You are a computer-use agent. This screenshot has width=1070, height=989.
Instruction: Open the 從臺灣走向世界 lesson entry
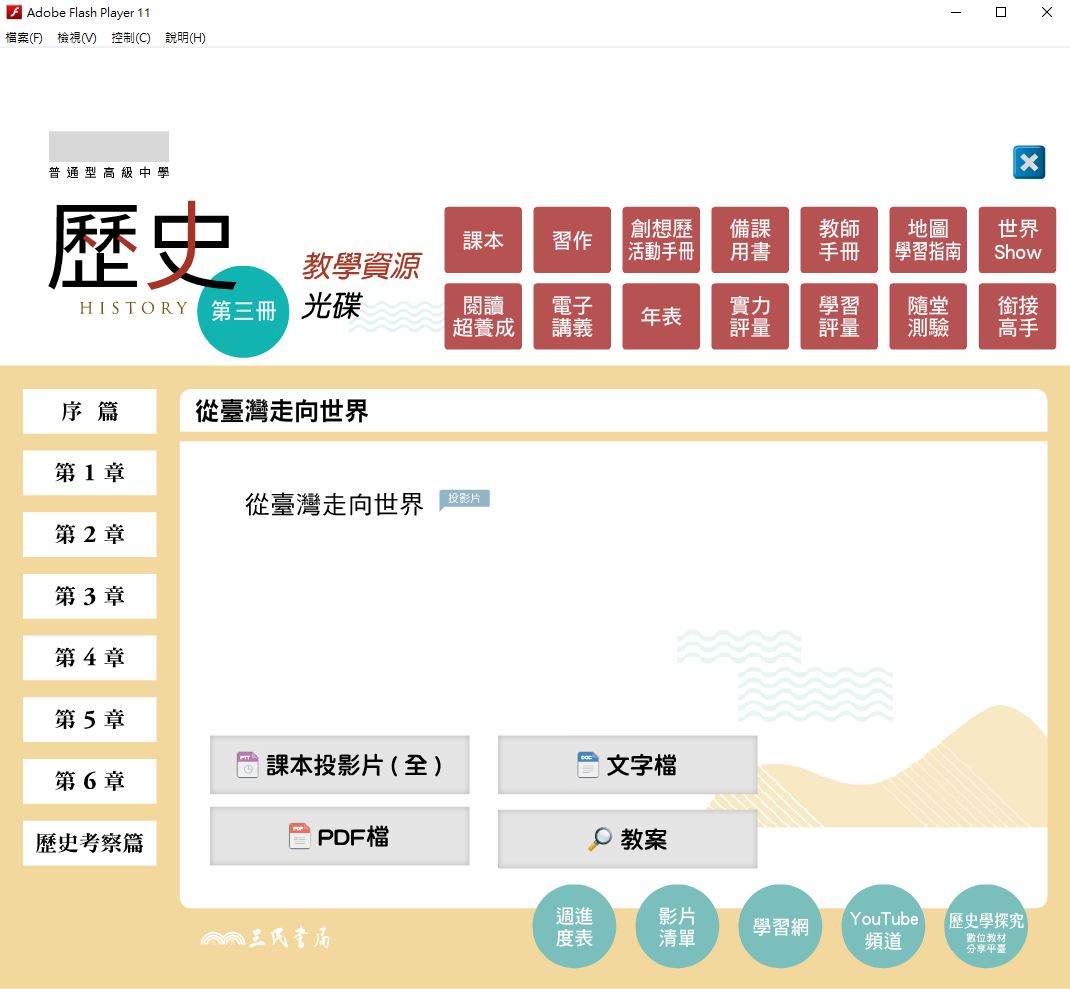334,504
